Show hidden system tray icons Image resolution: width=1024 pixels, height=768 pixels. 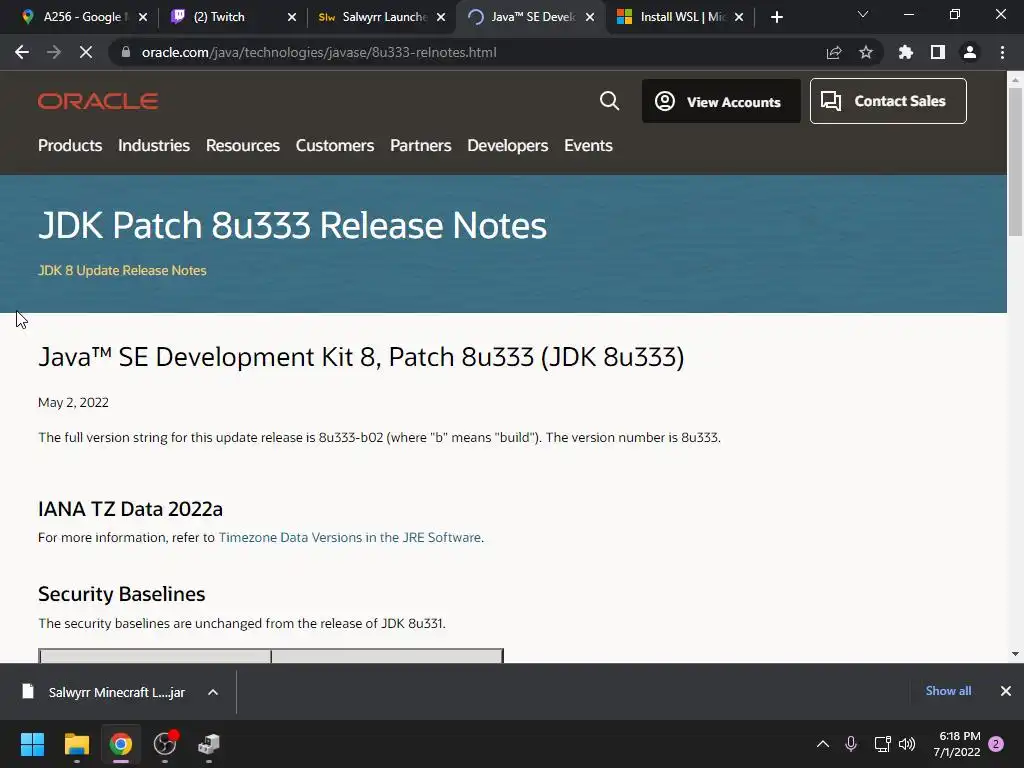pos(823,744)
